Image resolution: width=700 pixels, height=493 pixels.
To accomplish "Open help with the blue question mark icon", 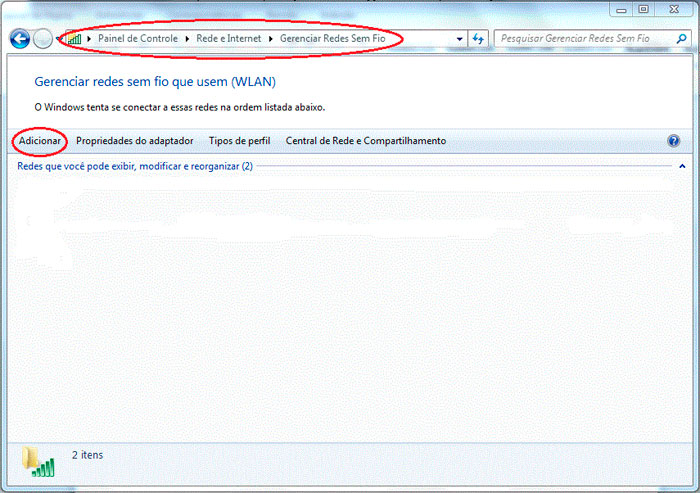I will tap(673, 141).
